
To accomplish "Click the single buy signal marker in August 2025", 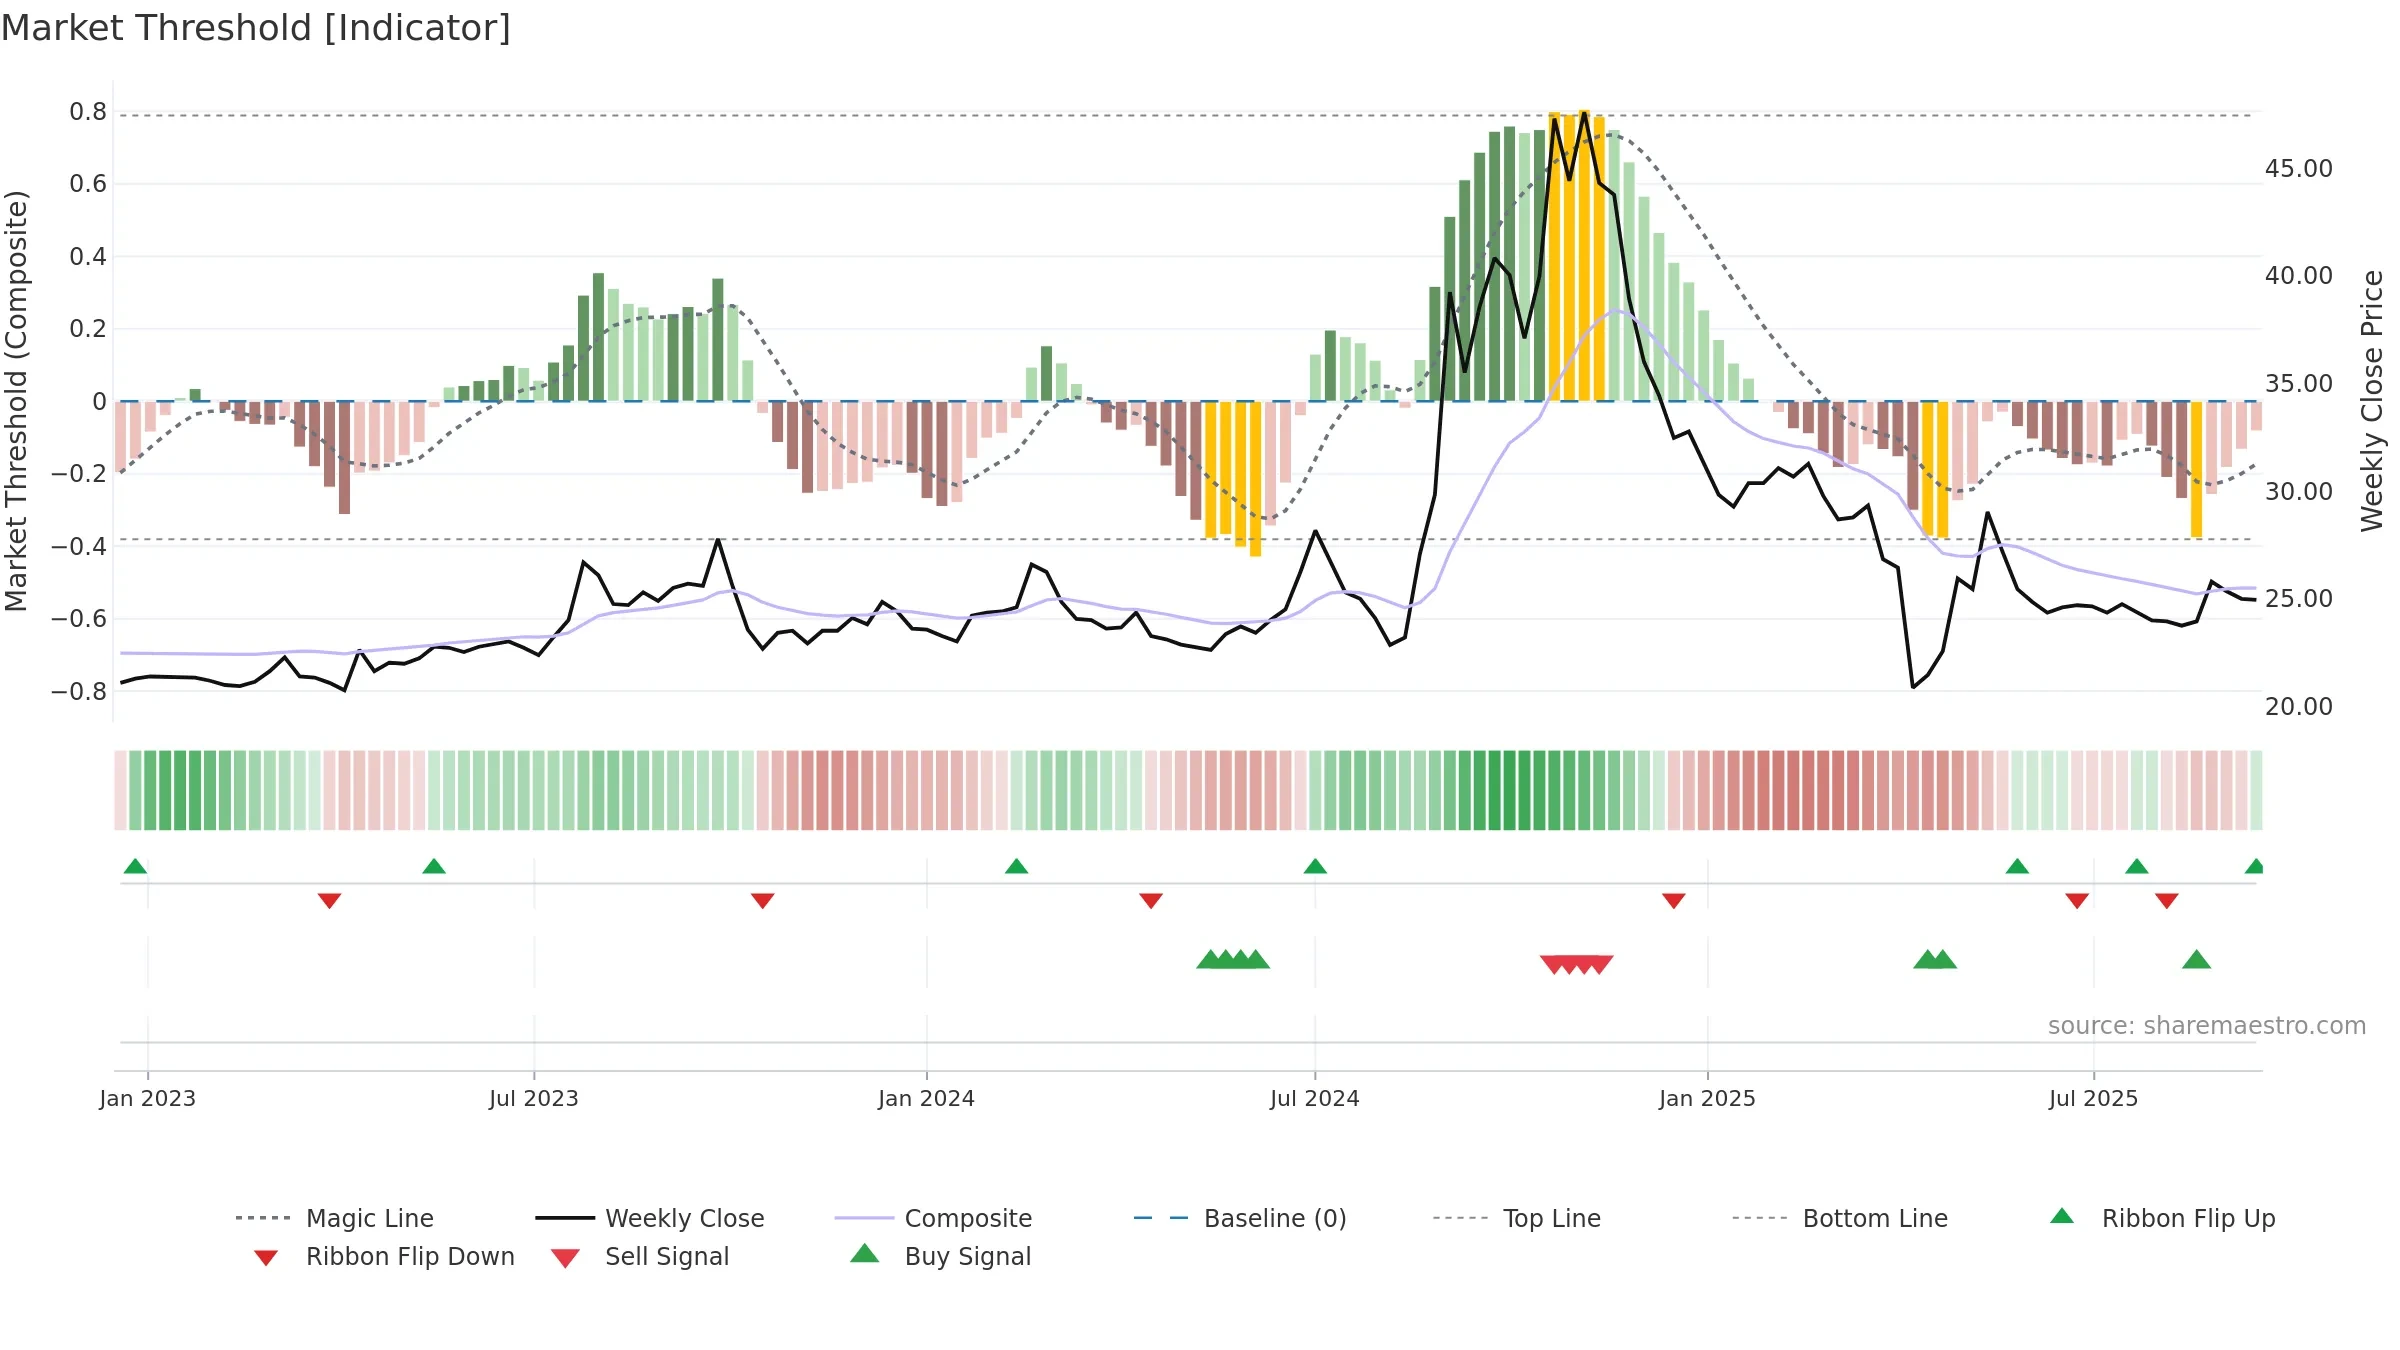I will 2196,959.
